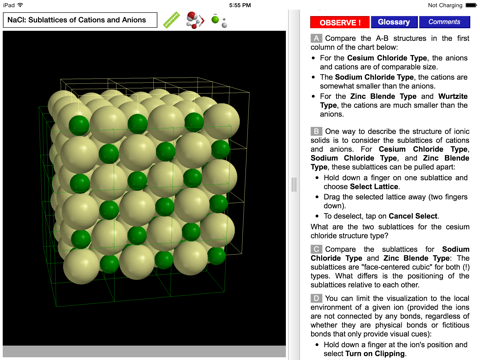Viewport: 480px width, 360px height.
Task: Tap the 'Select Lattice' bold text
Action: coord(374,187)
